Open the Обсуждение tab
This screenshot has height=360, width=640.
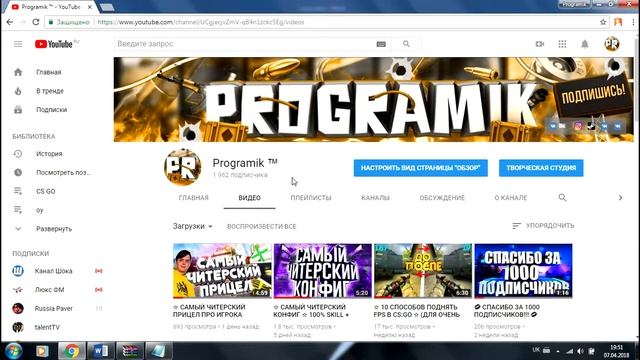coord(442,198)
